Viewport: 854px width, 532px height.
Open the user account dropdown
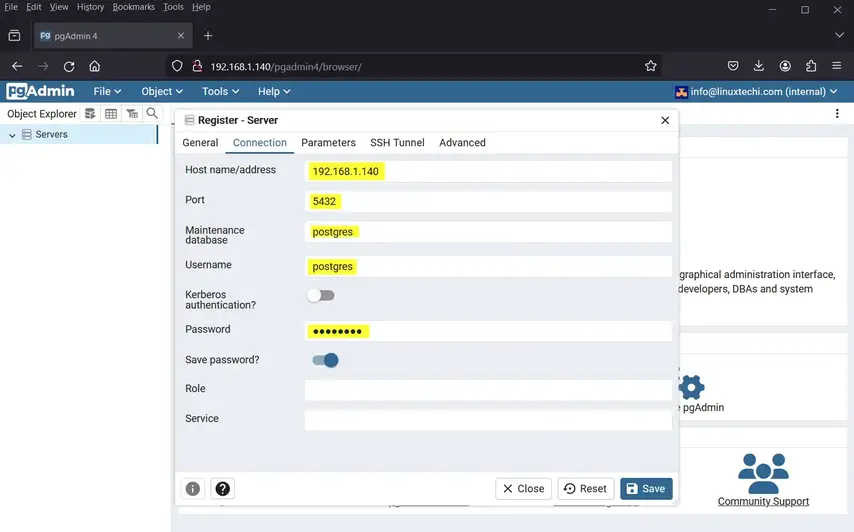pos(757,92)
